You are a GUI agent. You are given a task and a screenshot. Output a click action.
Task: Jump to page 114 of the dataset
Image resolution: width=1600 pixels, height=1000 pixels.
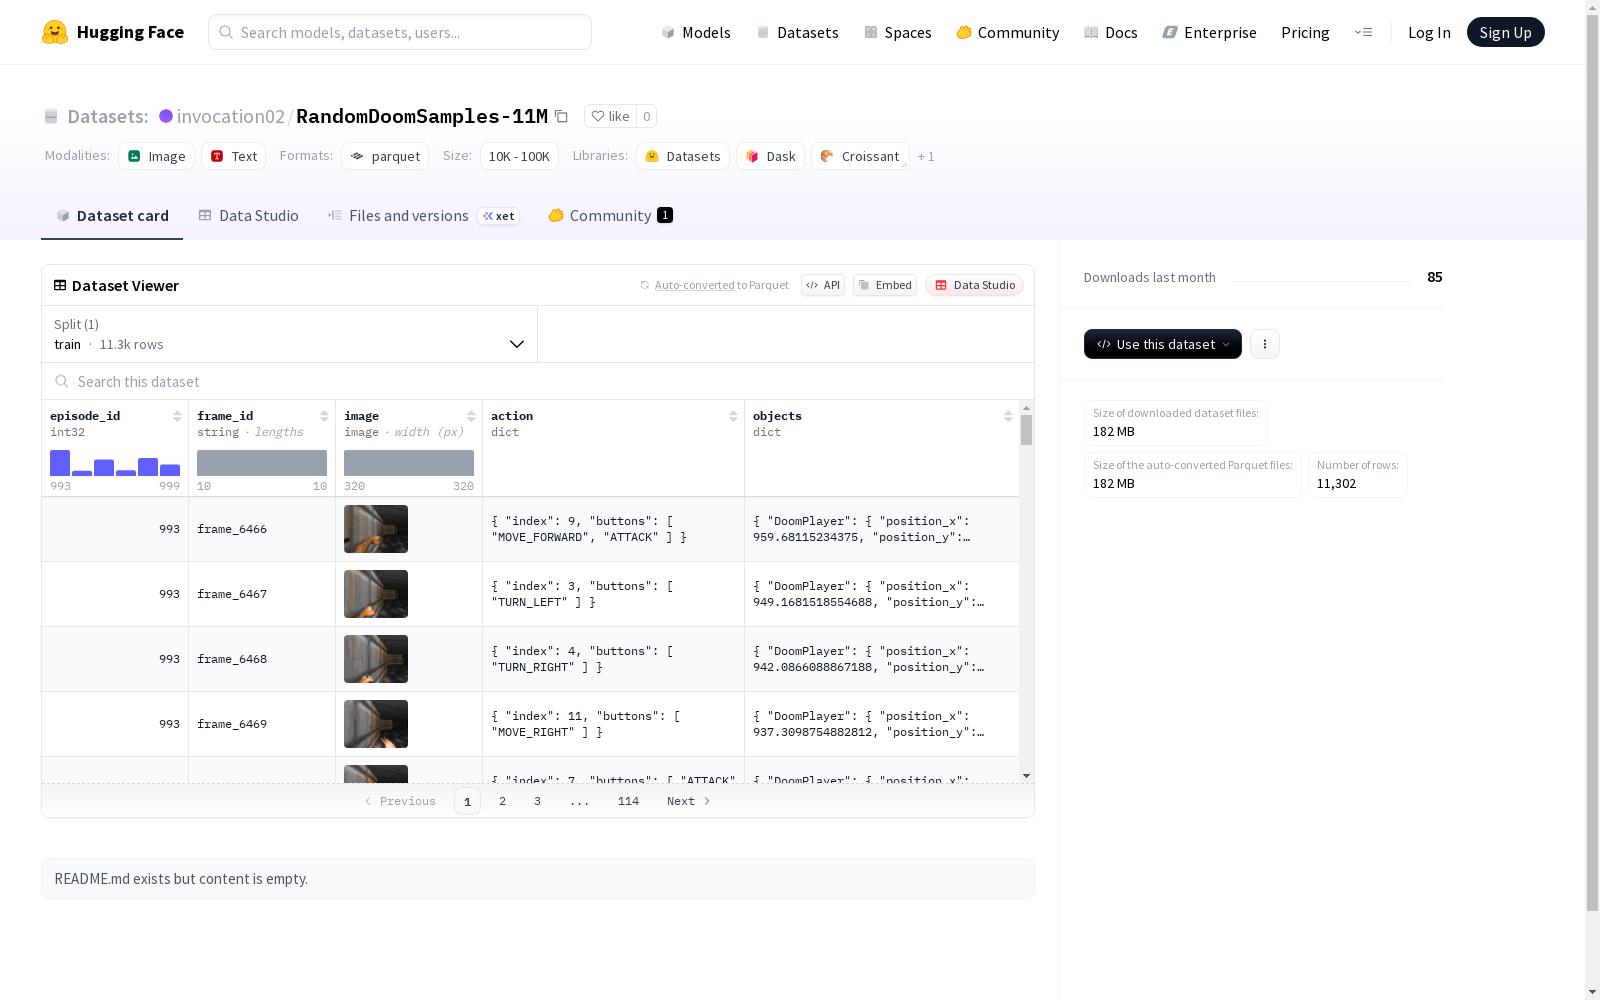tap(628, 801)
